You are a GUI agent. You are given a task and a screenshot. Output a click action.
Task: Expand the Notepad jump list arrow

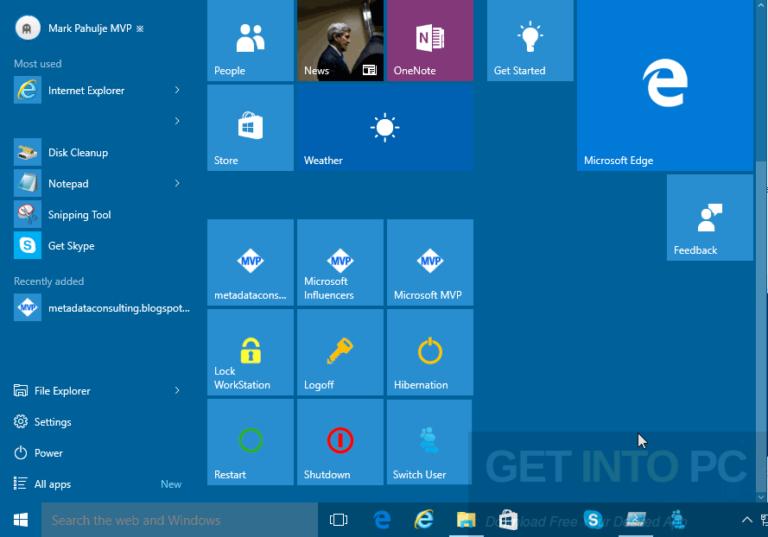point(177,184)
